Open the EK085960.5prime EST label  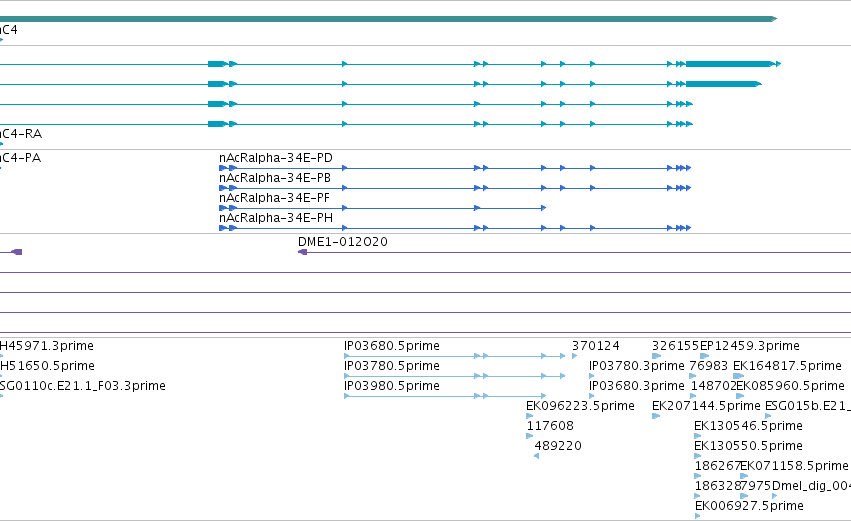click(x=791, y=386)
